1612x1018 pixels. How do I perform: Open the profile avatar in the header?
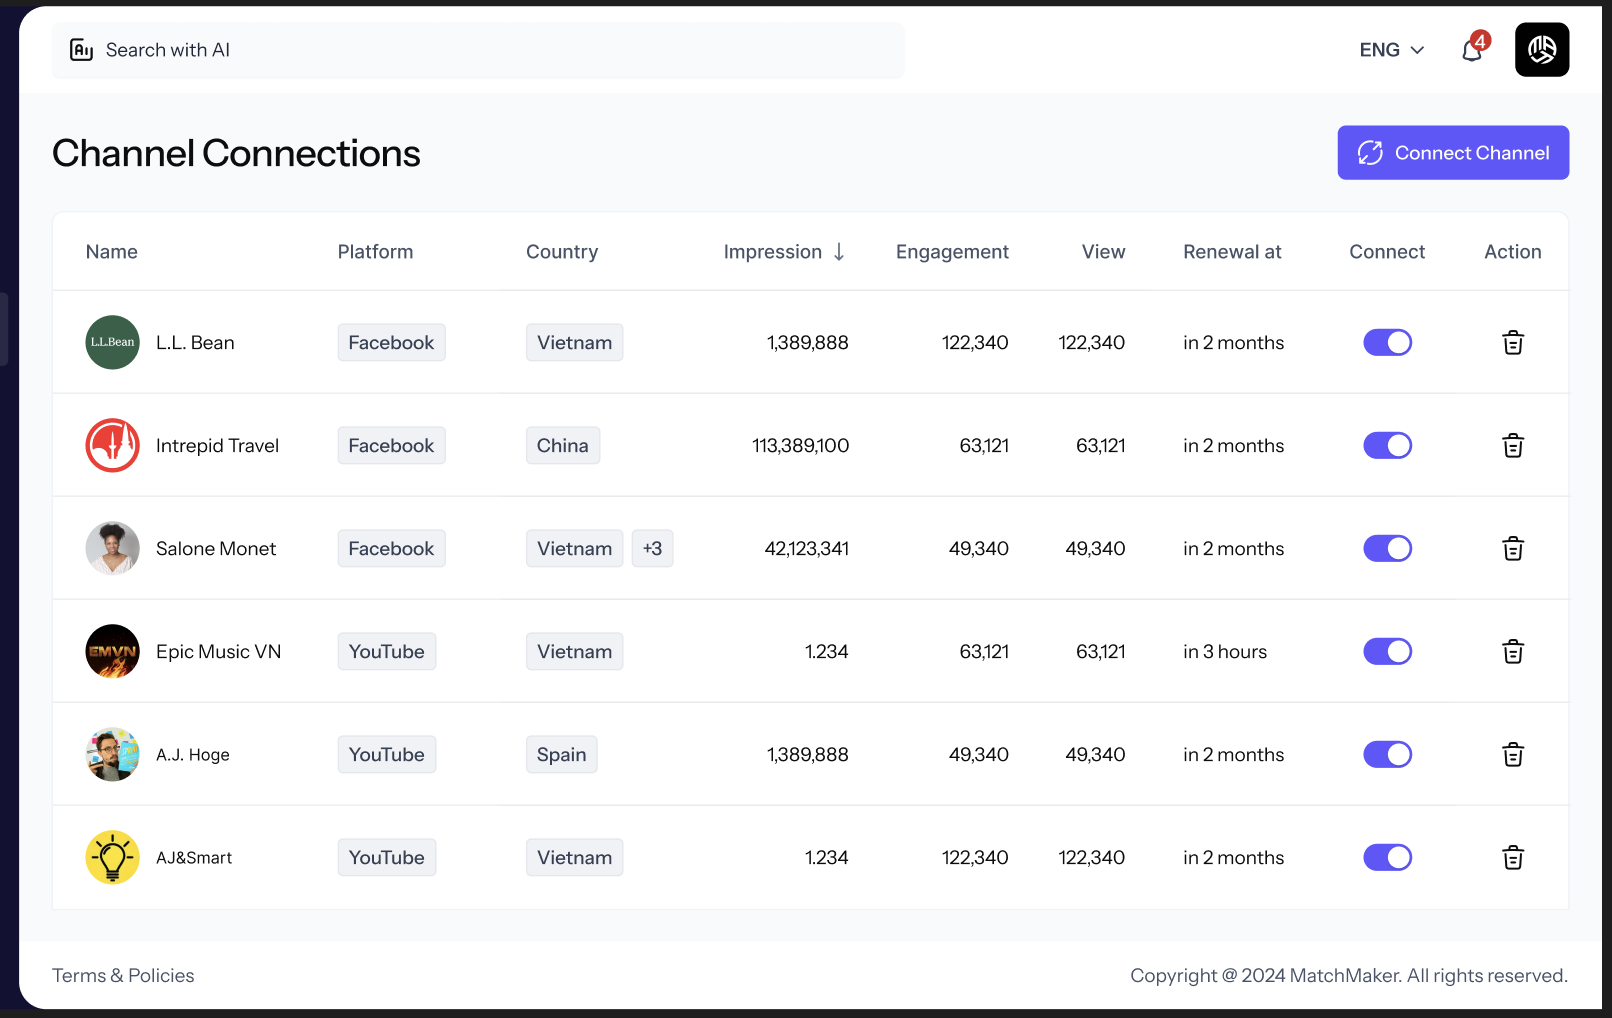tap(1542, 50)
